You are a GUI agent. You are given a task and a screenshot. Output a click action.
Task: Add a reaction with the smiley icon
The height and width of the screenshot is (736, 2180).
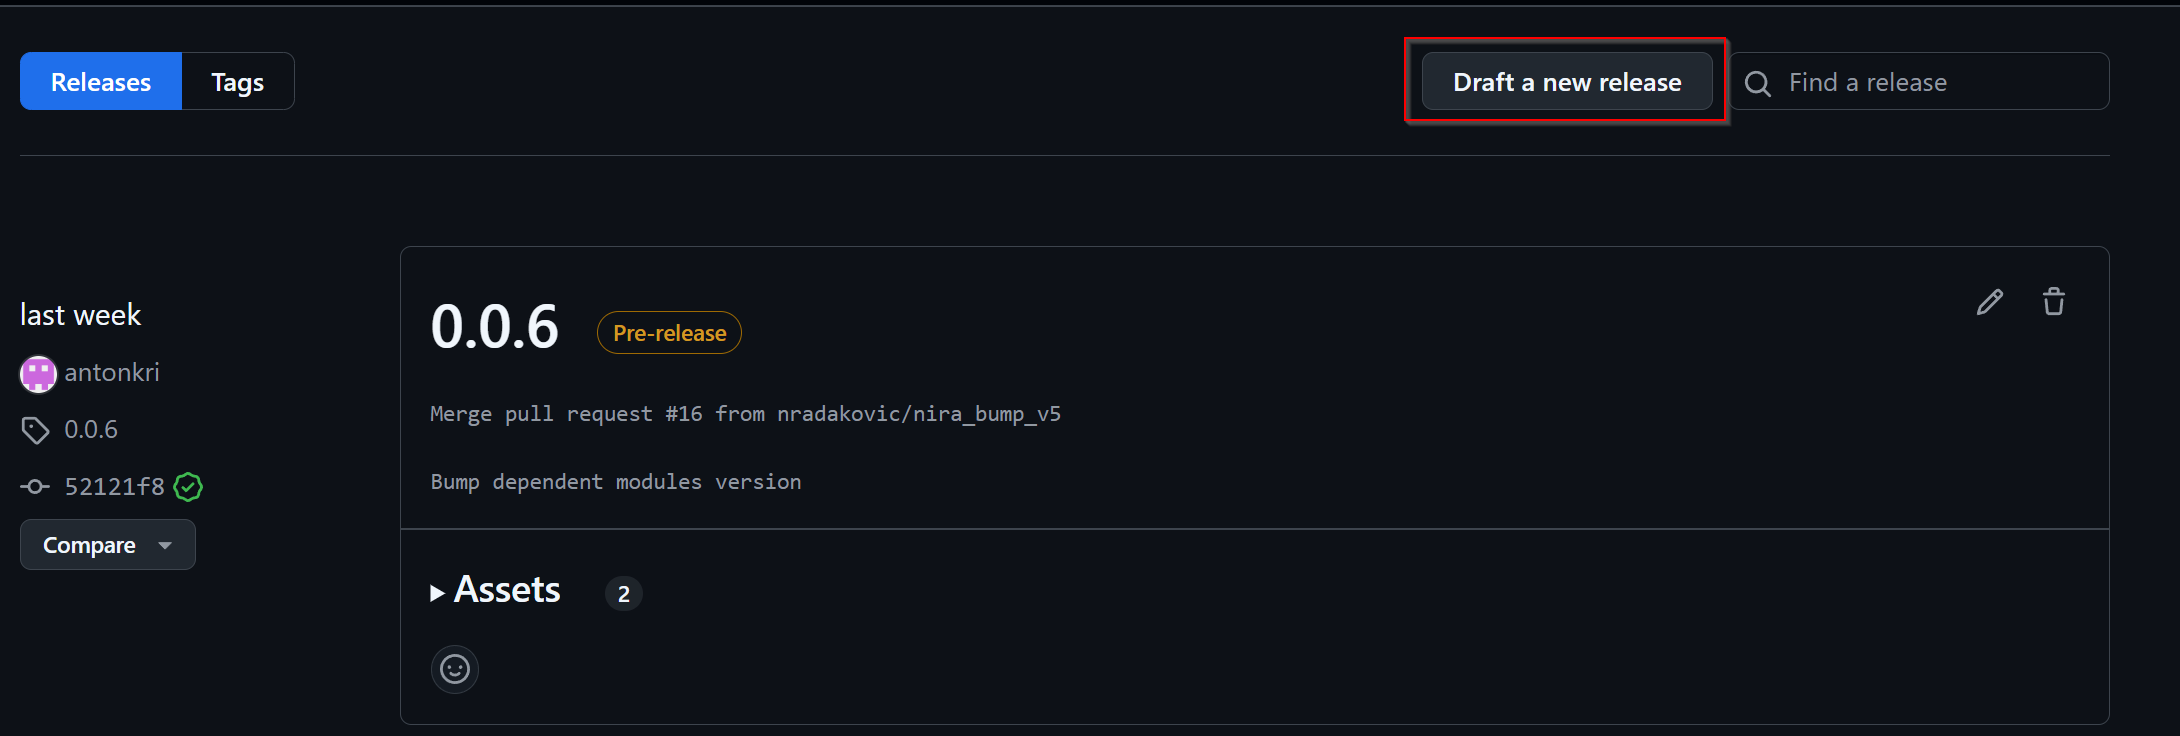tap(455, 669)
